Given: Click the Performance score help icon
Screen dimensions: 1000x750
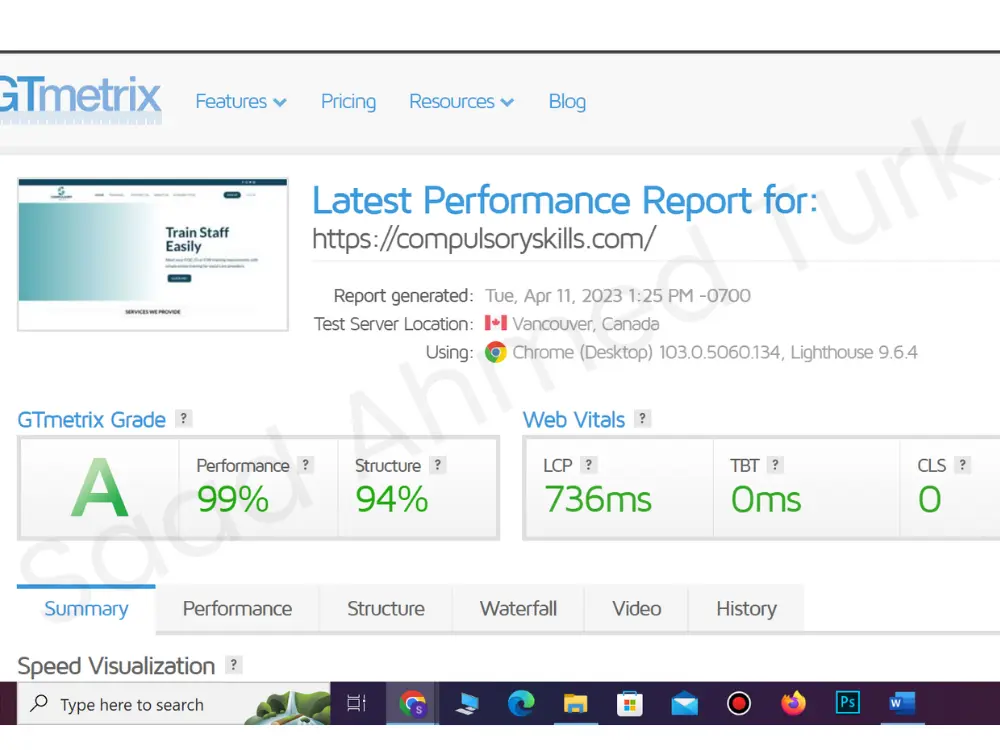Looking at the screenshot, I should point(306,465).
